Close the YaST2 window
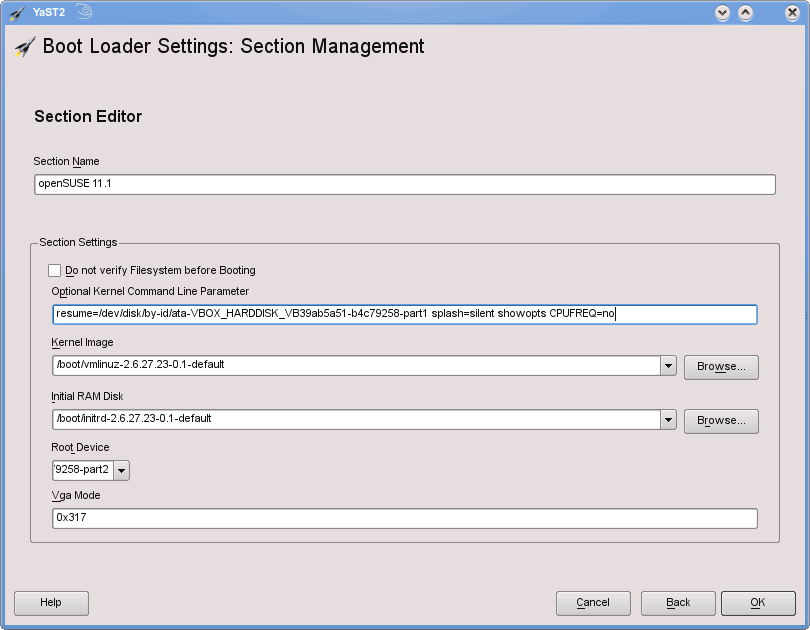This screenshot has height=630, width=810. pos(792,13)
